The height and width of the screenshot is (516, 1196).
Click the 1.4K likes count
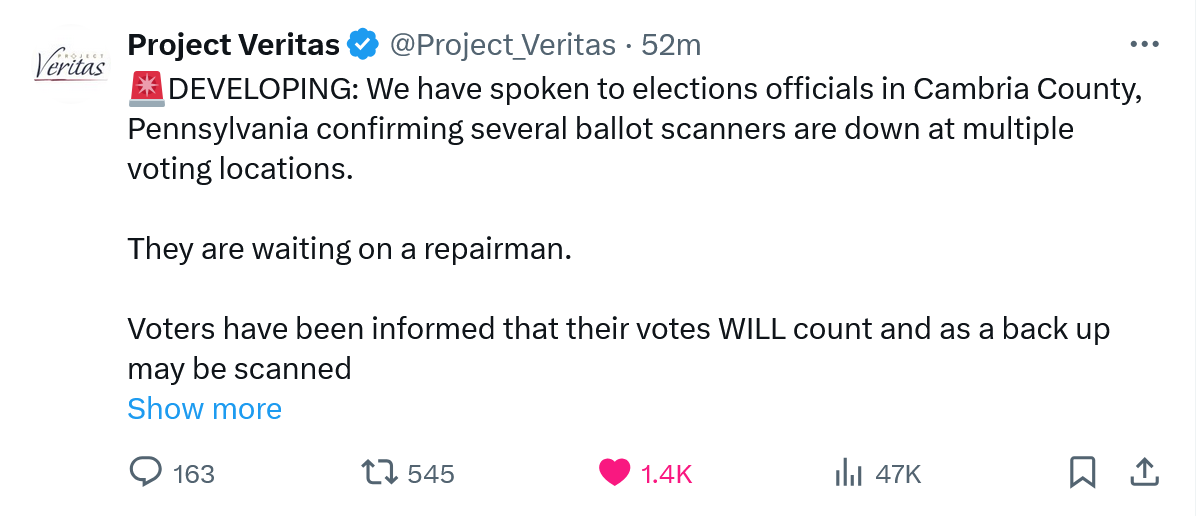(x=666, y=473)
